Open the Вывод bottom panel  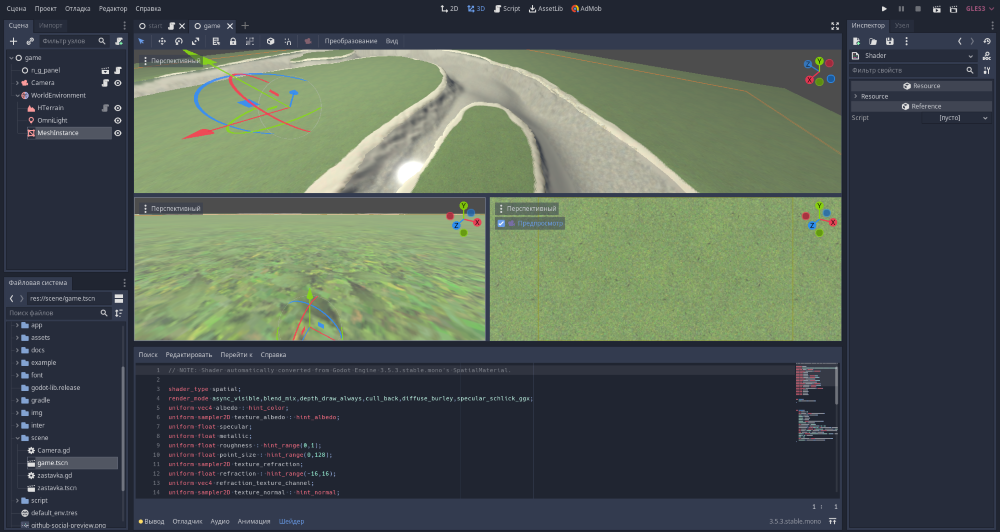(x=151, y=521)
